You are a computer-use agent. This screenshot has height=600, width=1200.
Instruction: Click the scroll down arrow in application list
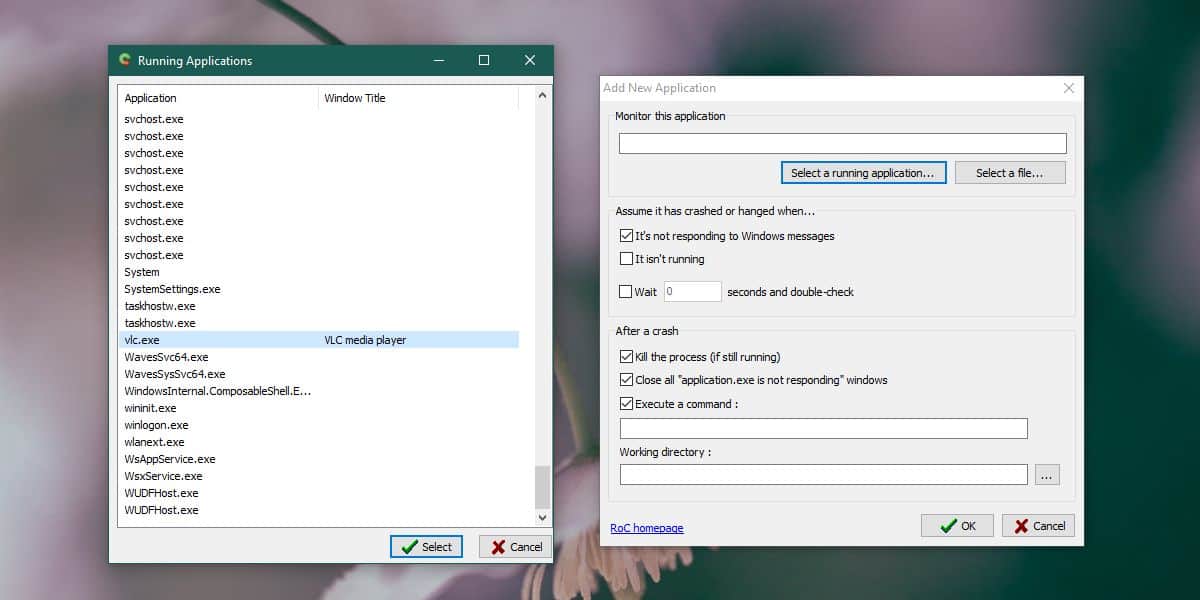[x=543, y=517]
